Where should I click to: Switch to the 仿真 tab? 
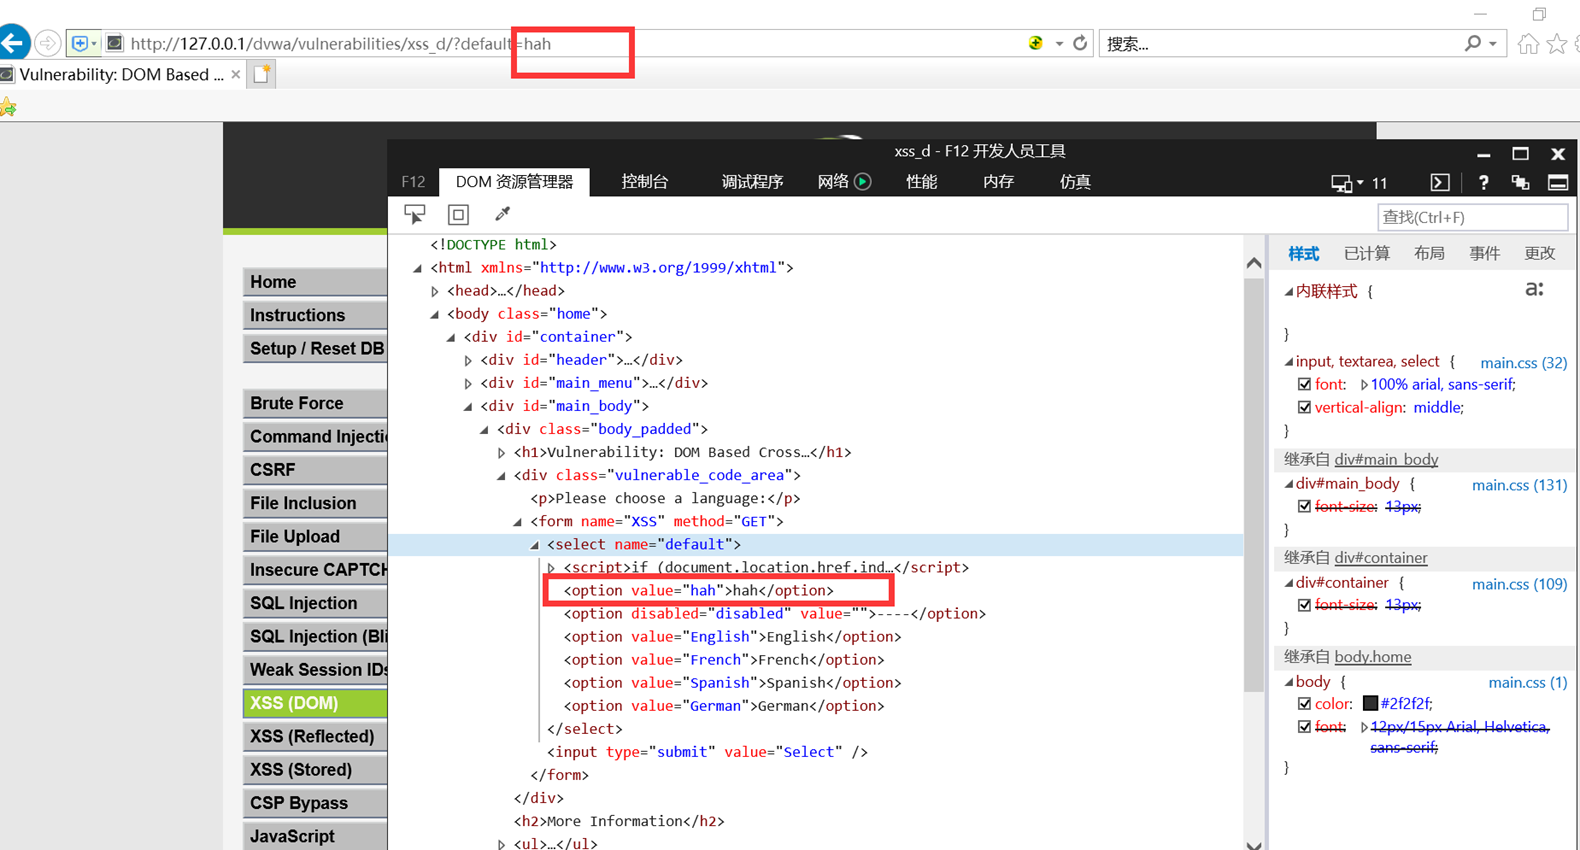(x=1075, y=181)
